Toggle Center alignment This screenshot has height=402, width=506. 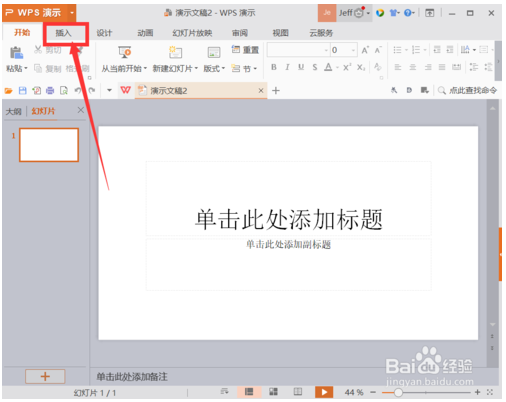pyautogui.click(x=413, y=67)
